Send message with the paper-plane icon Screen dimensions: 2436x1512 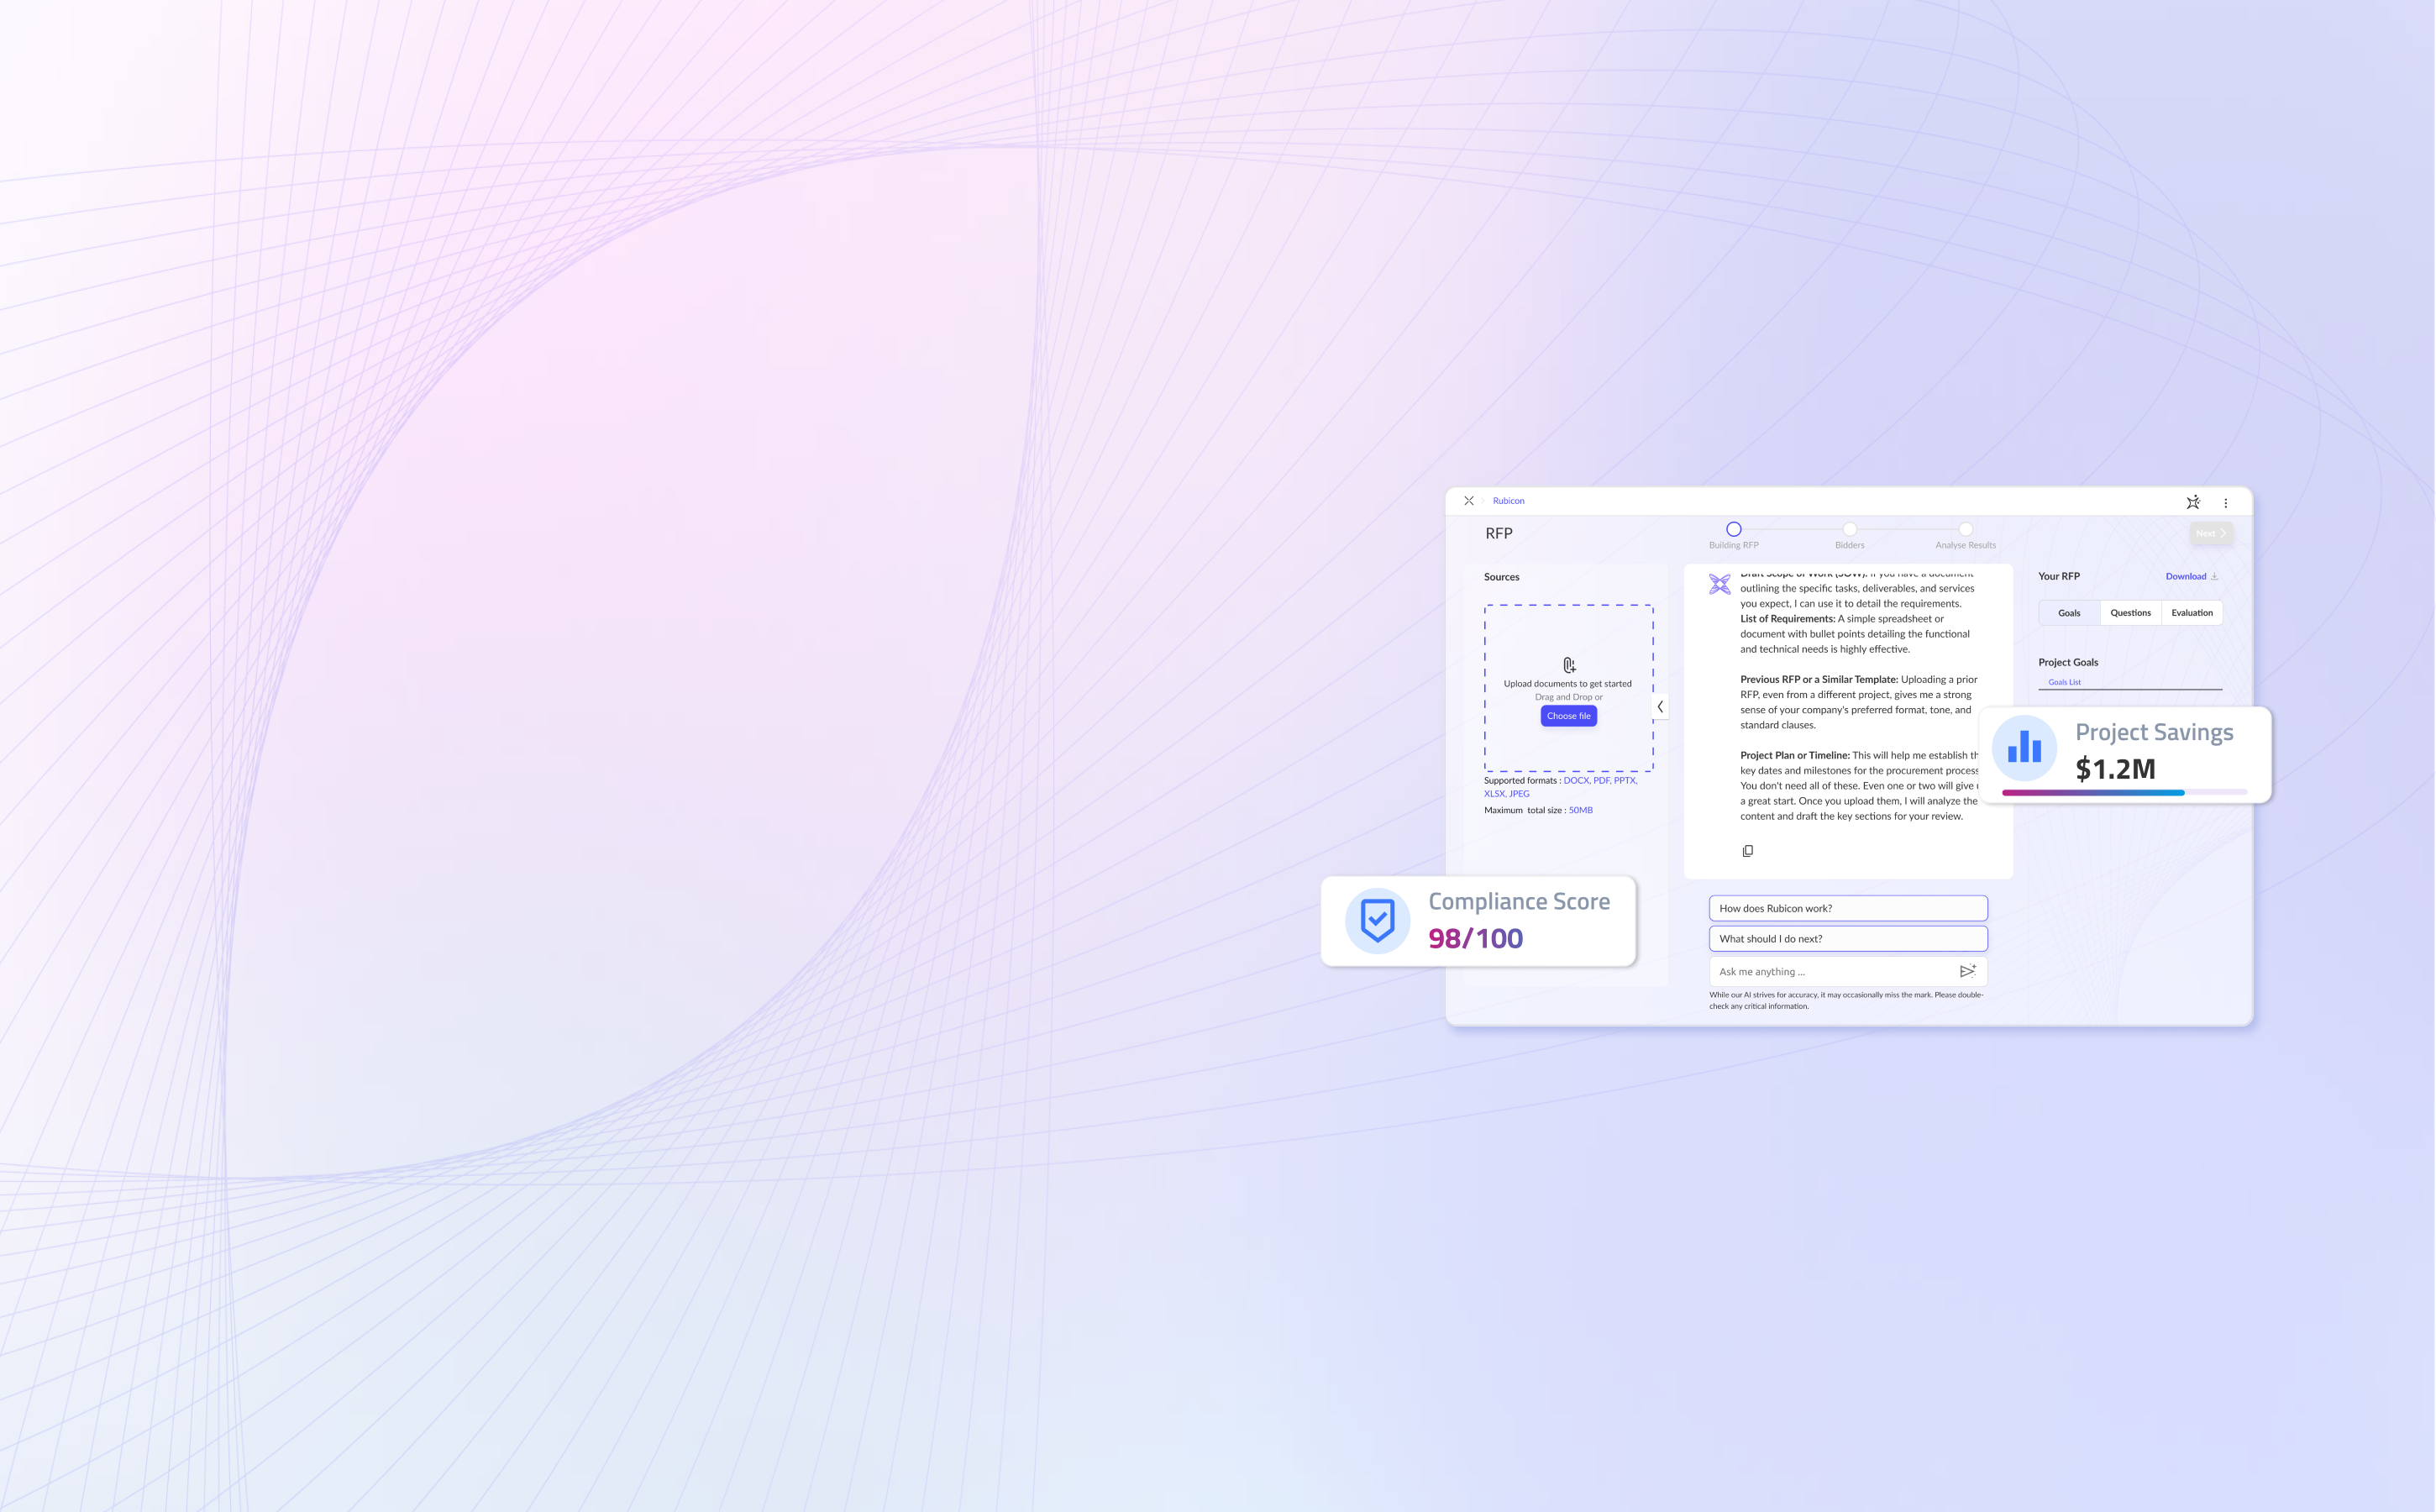(1968, 971)
